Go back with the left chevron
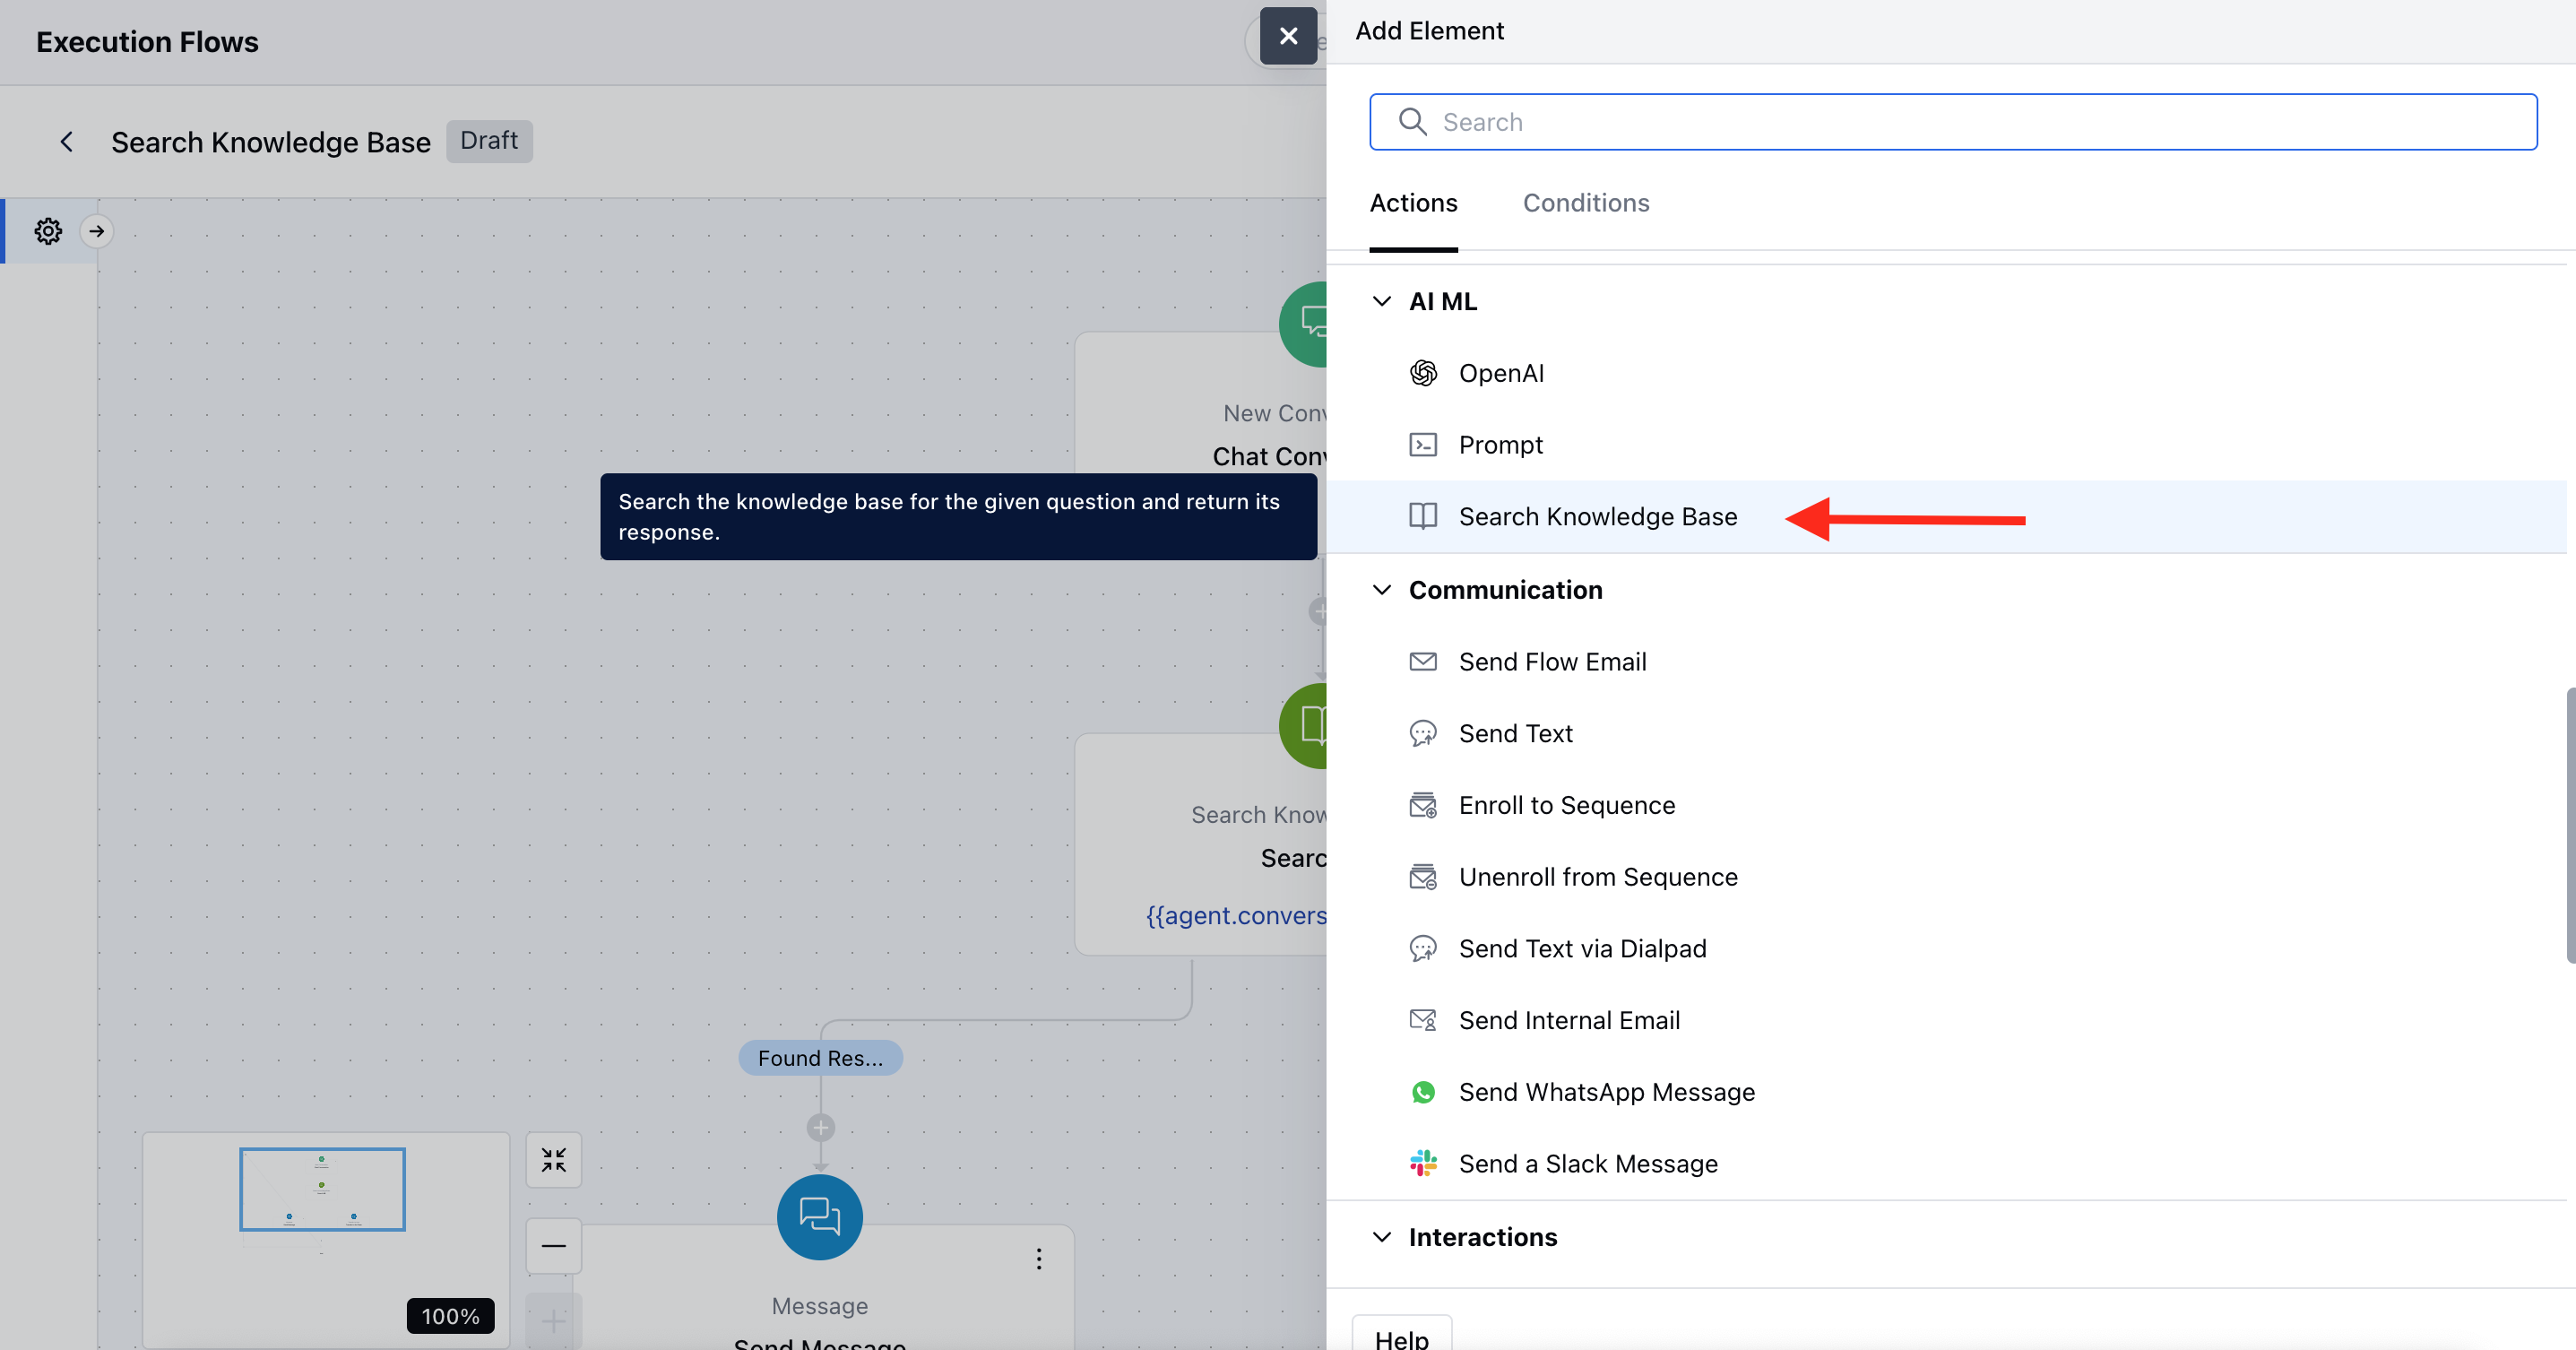Screen dimensions: 2576x1350 point(67,142)
